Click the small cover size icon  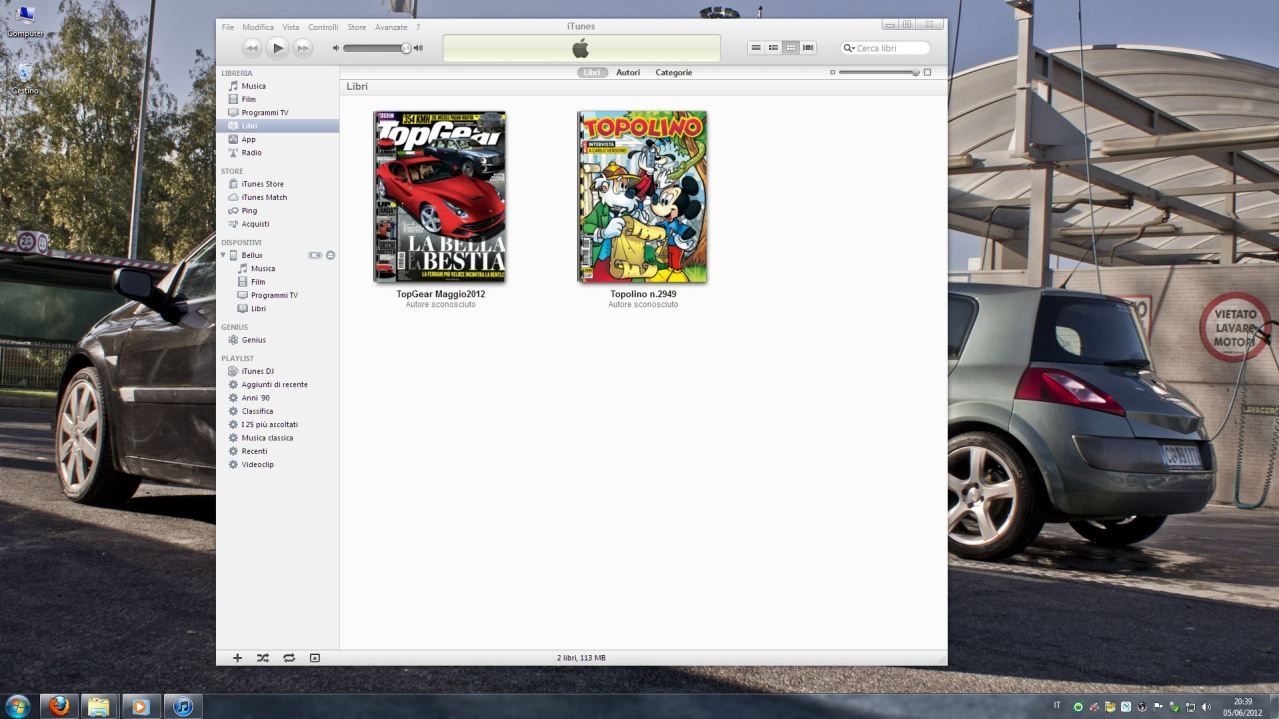pyautogui.click(x=832, y=73)
